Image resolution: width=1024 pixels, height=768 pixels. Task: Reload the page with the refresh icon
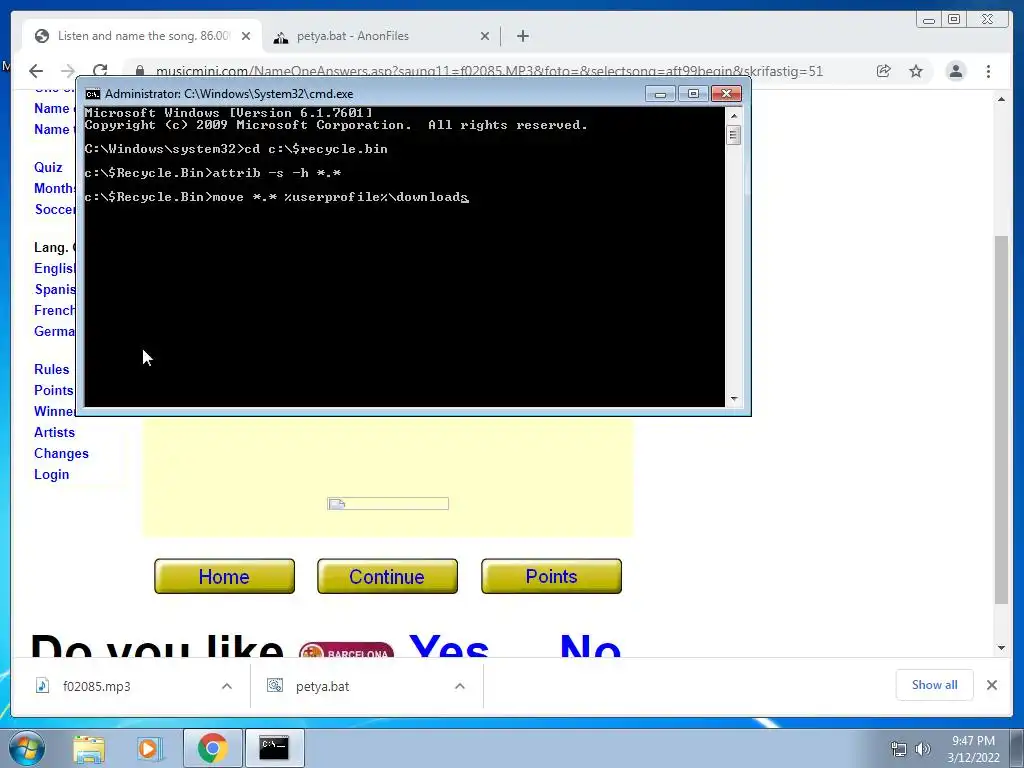click(100, 71)
